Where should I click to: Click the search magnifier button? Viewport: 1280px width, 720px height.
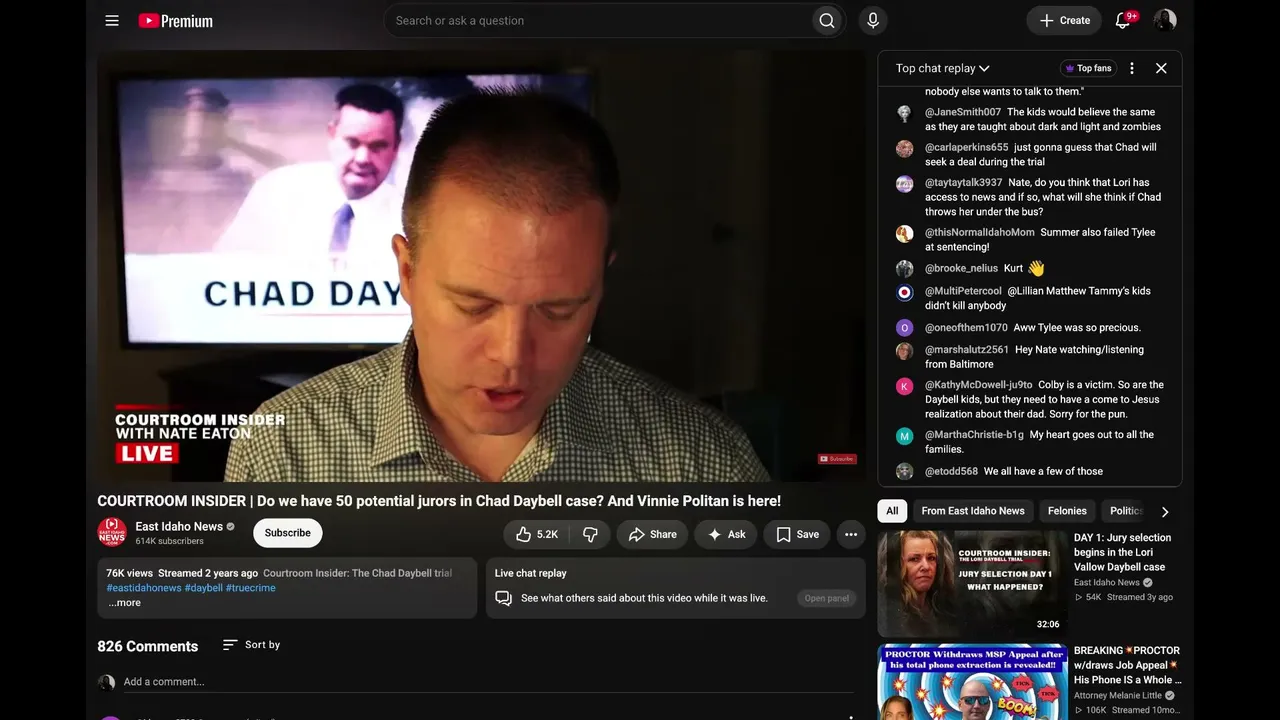(827, 21)
